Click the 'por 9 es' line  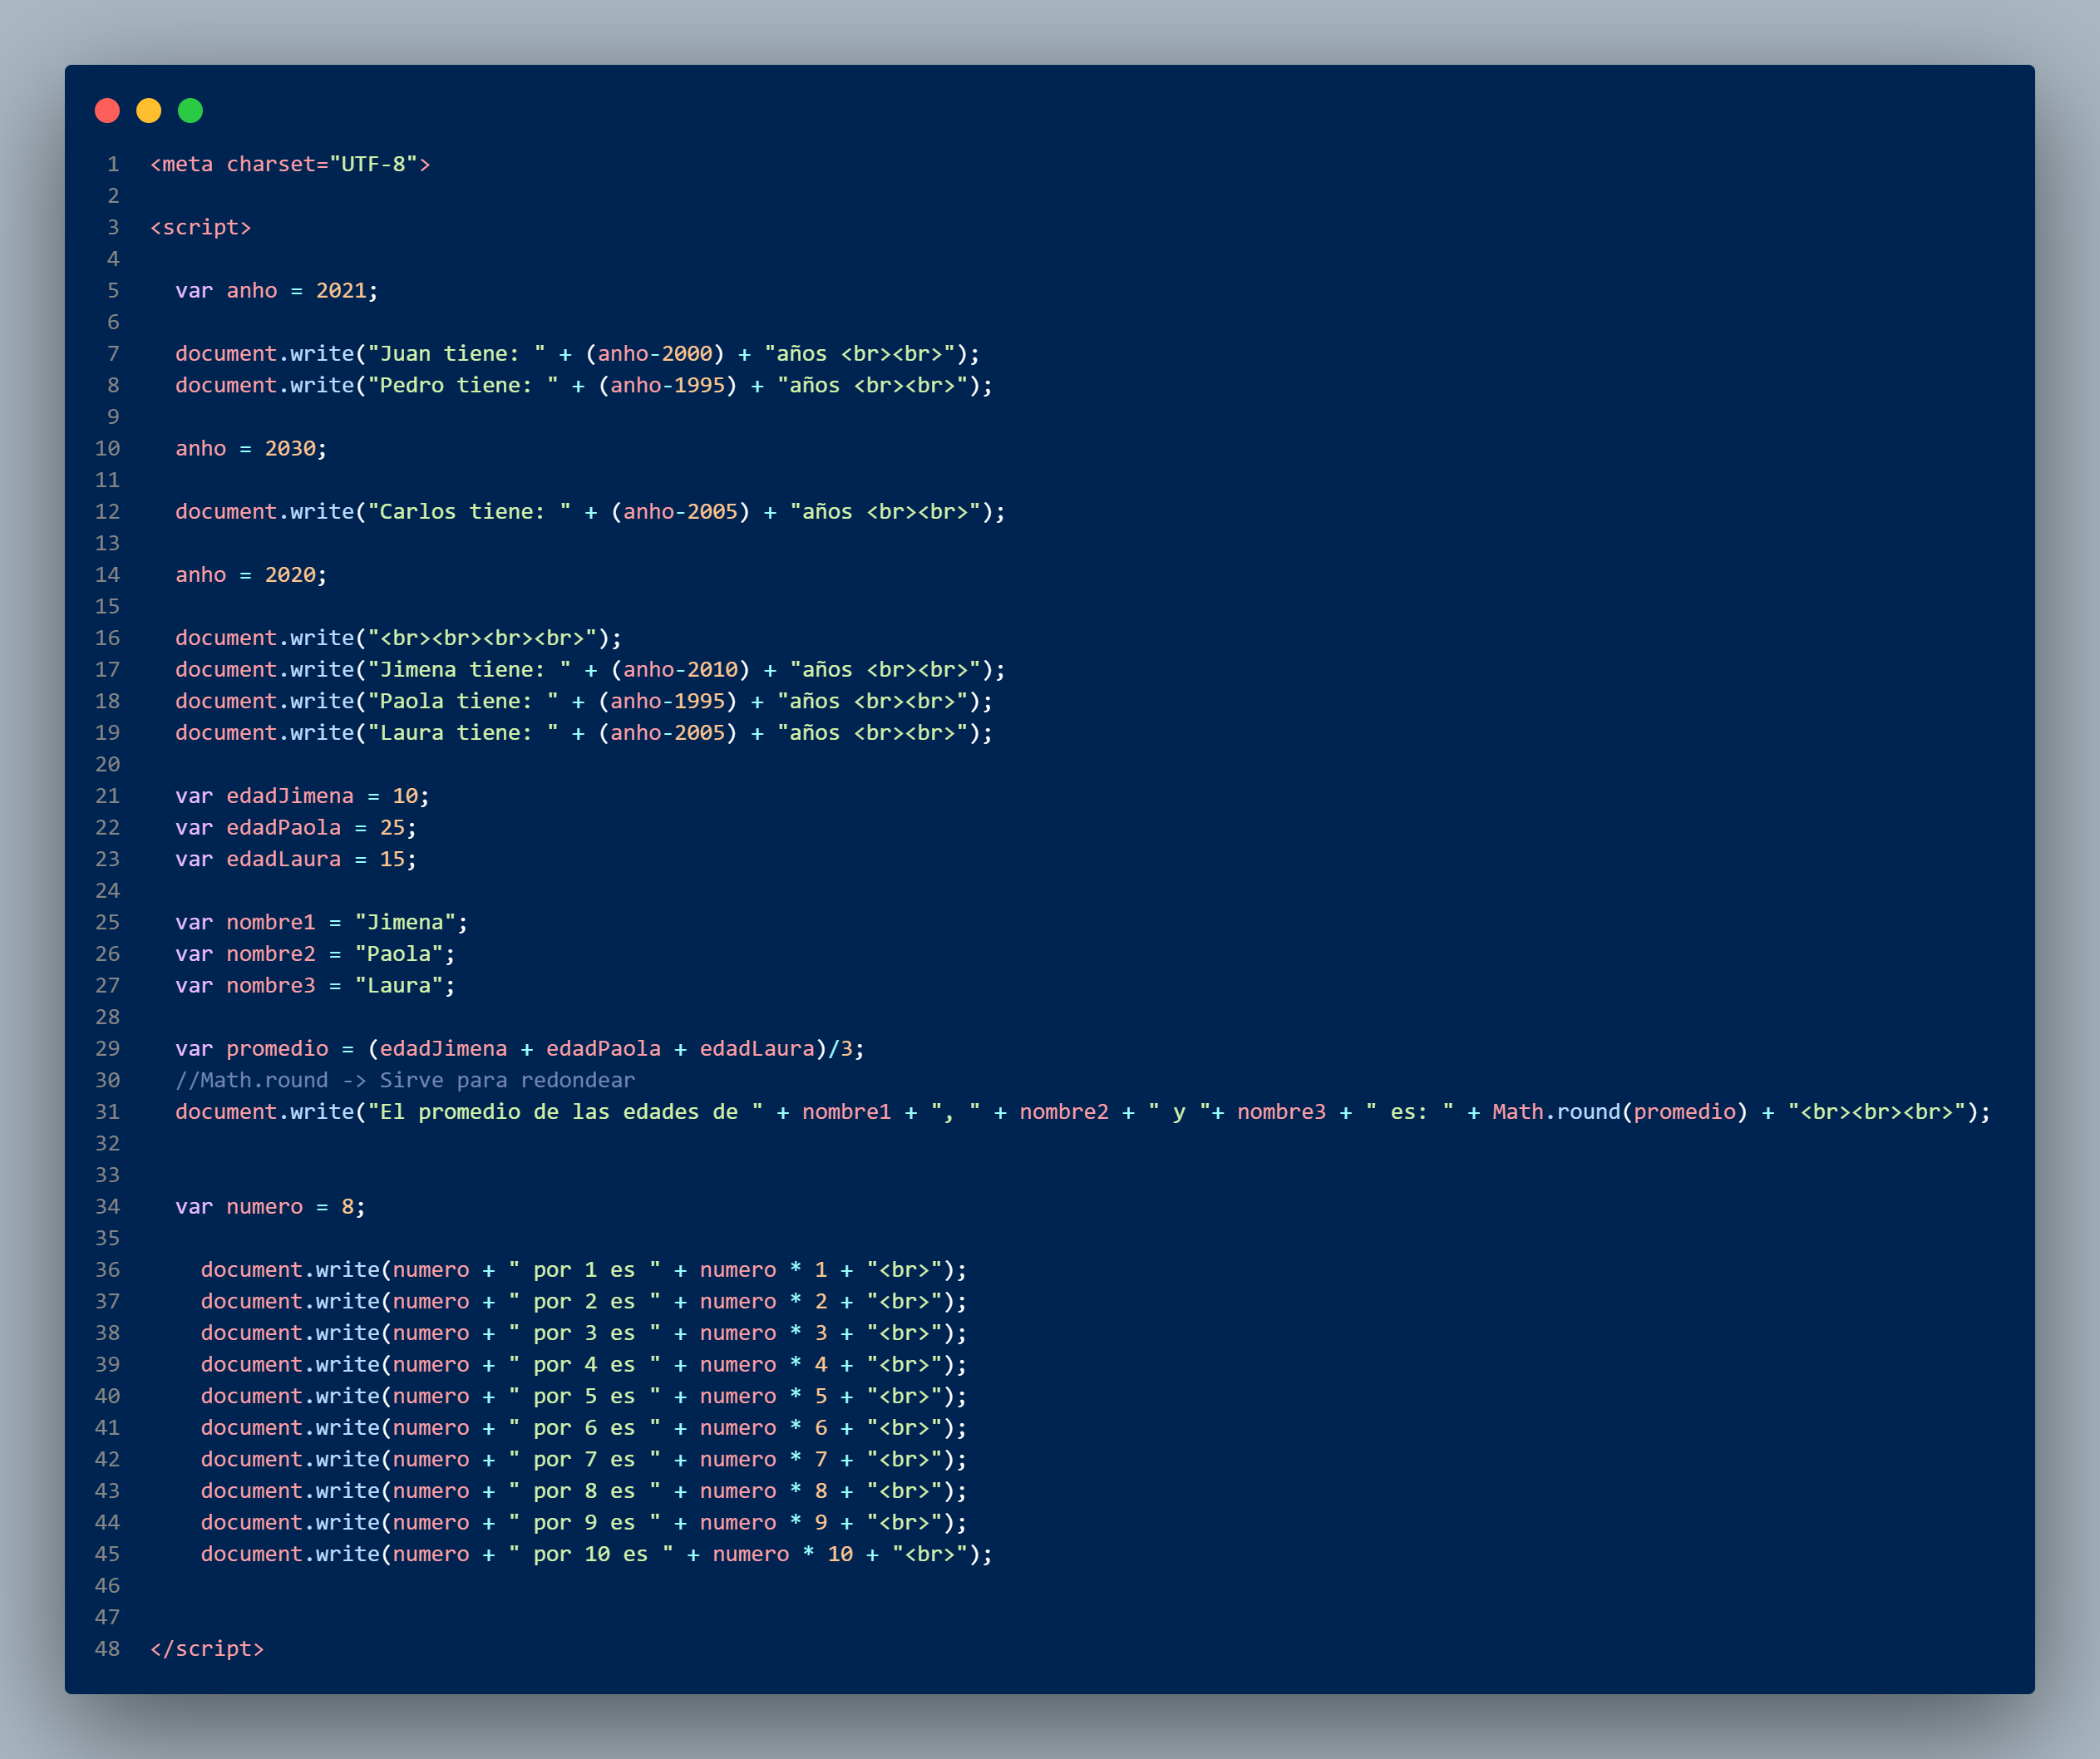[584, 1522]
